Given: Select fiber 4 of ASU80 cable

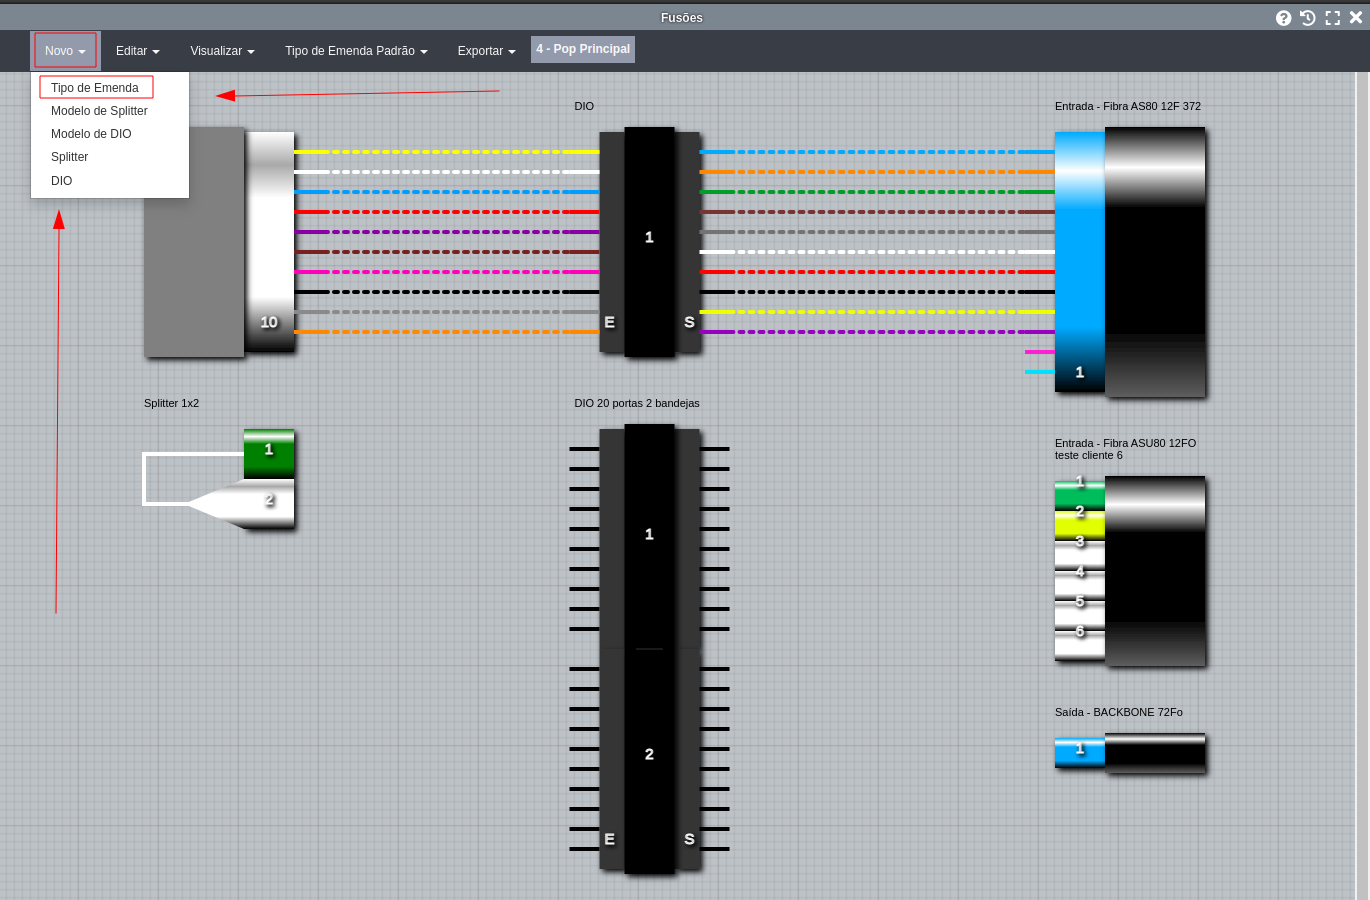Looking at the screenshot, I should [x=1080, y=585].
